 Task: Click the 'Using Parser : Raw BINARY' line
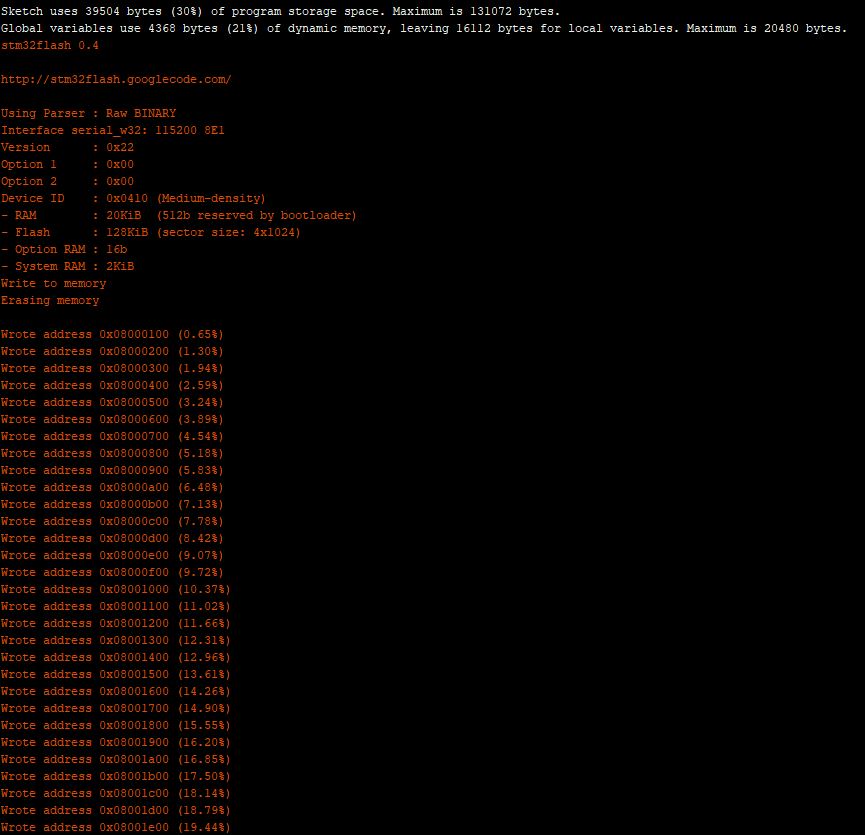(x=88, y=113)
